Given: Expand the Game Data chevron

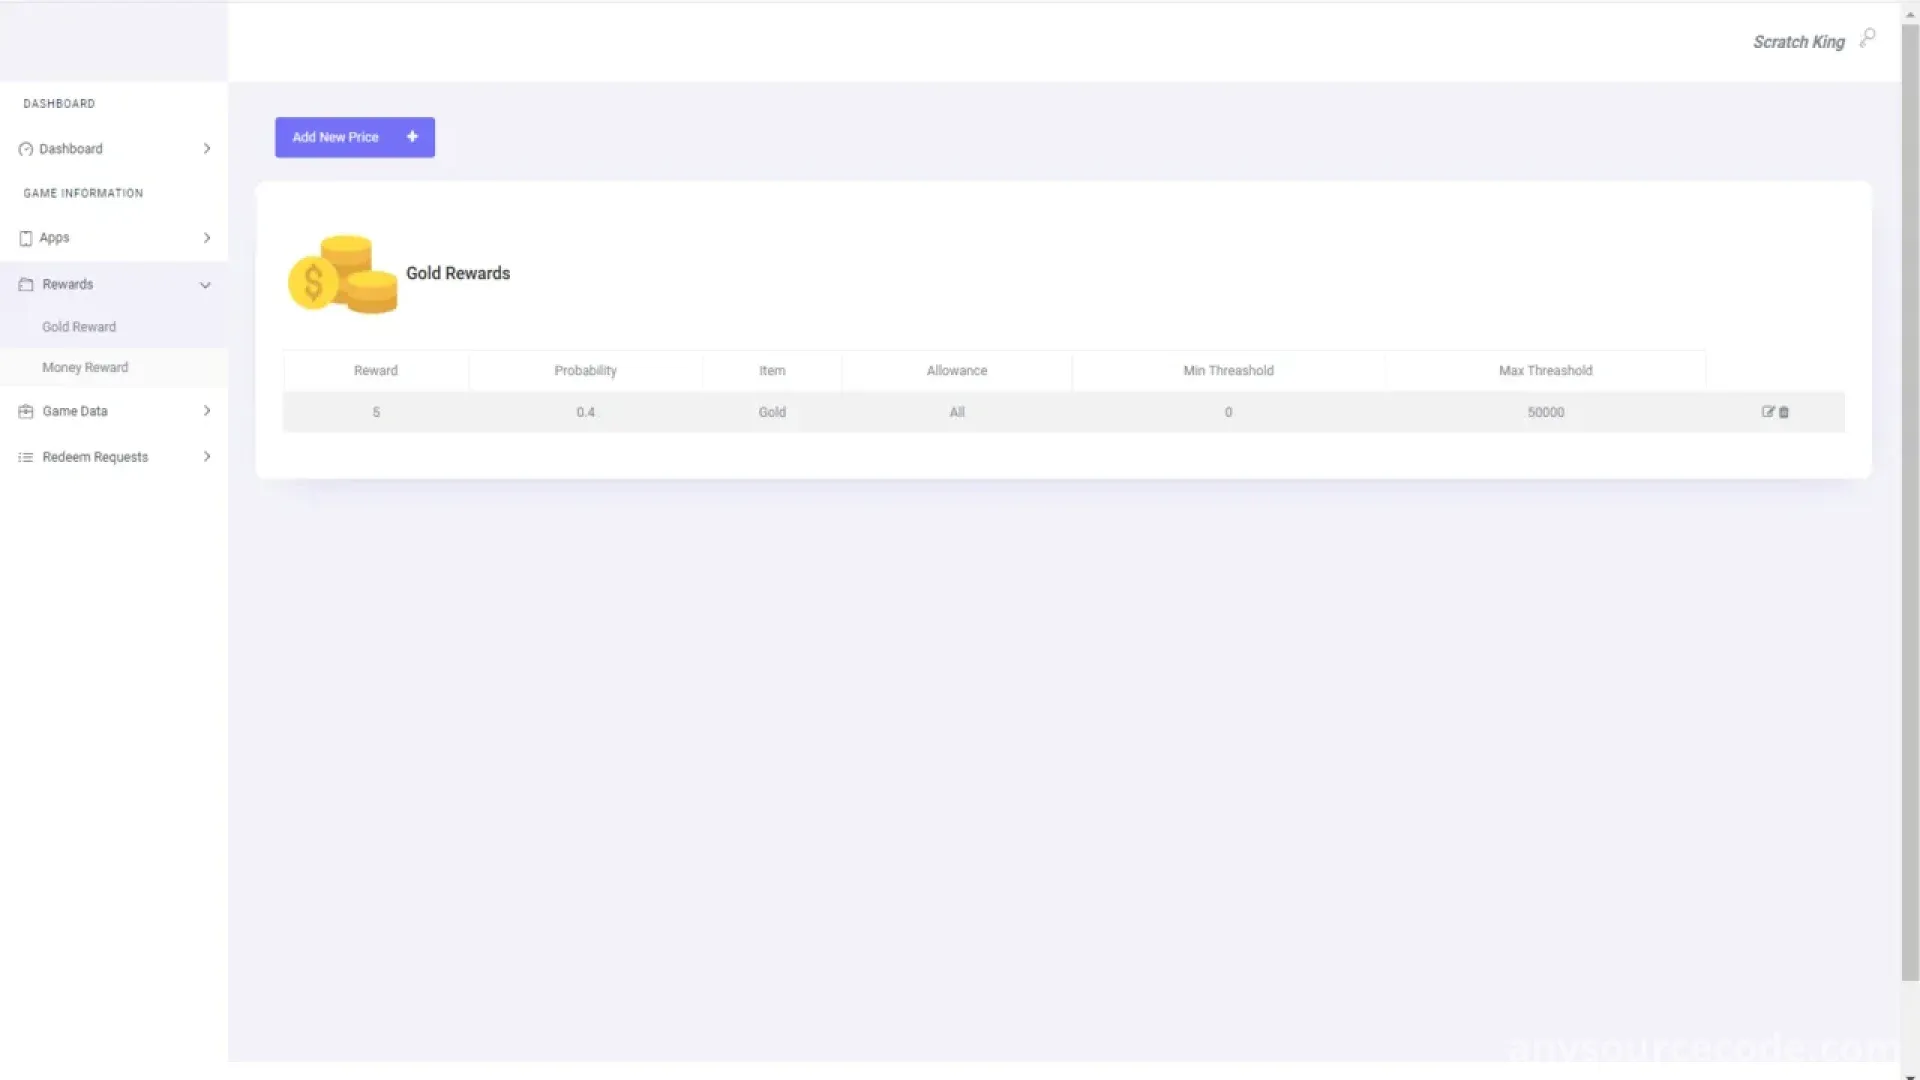Looking at the screenshot, I should pos(207,411).
